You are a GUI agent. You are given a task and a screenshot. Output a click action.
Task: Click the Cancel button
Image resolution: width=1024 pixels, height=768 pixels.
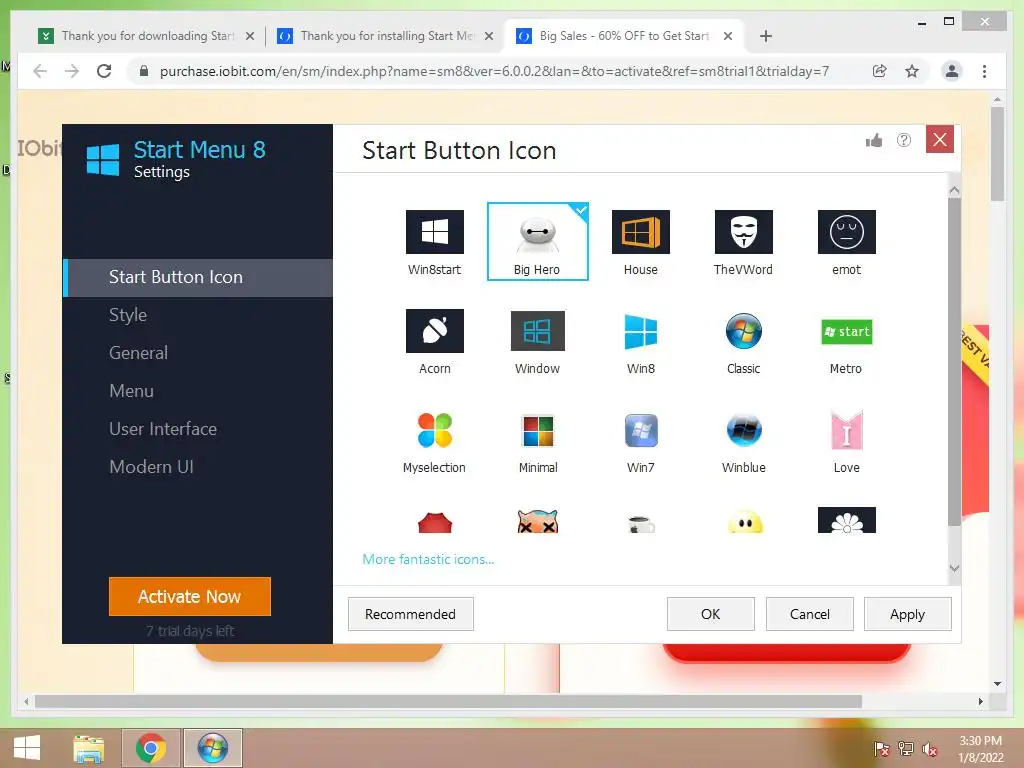point(809,614)
